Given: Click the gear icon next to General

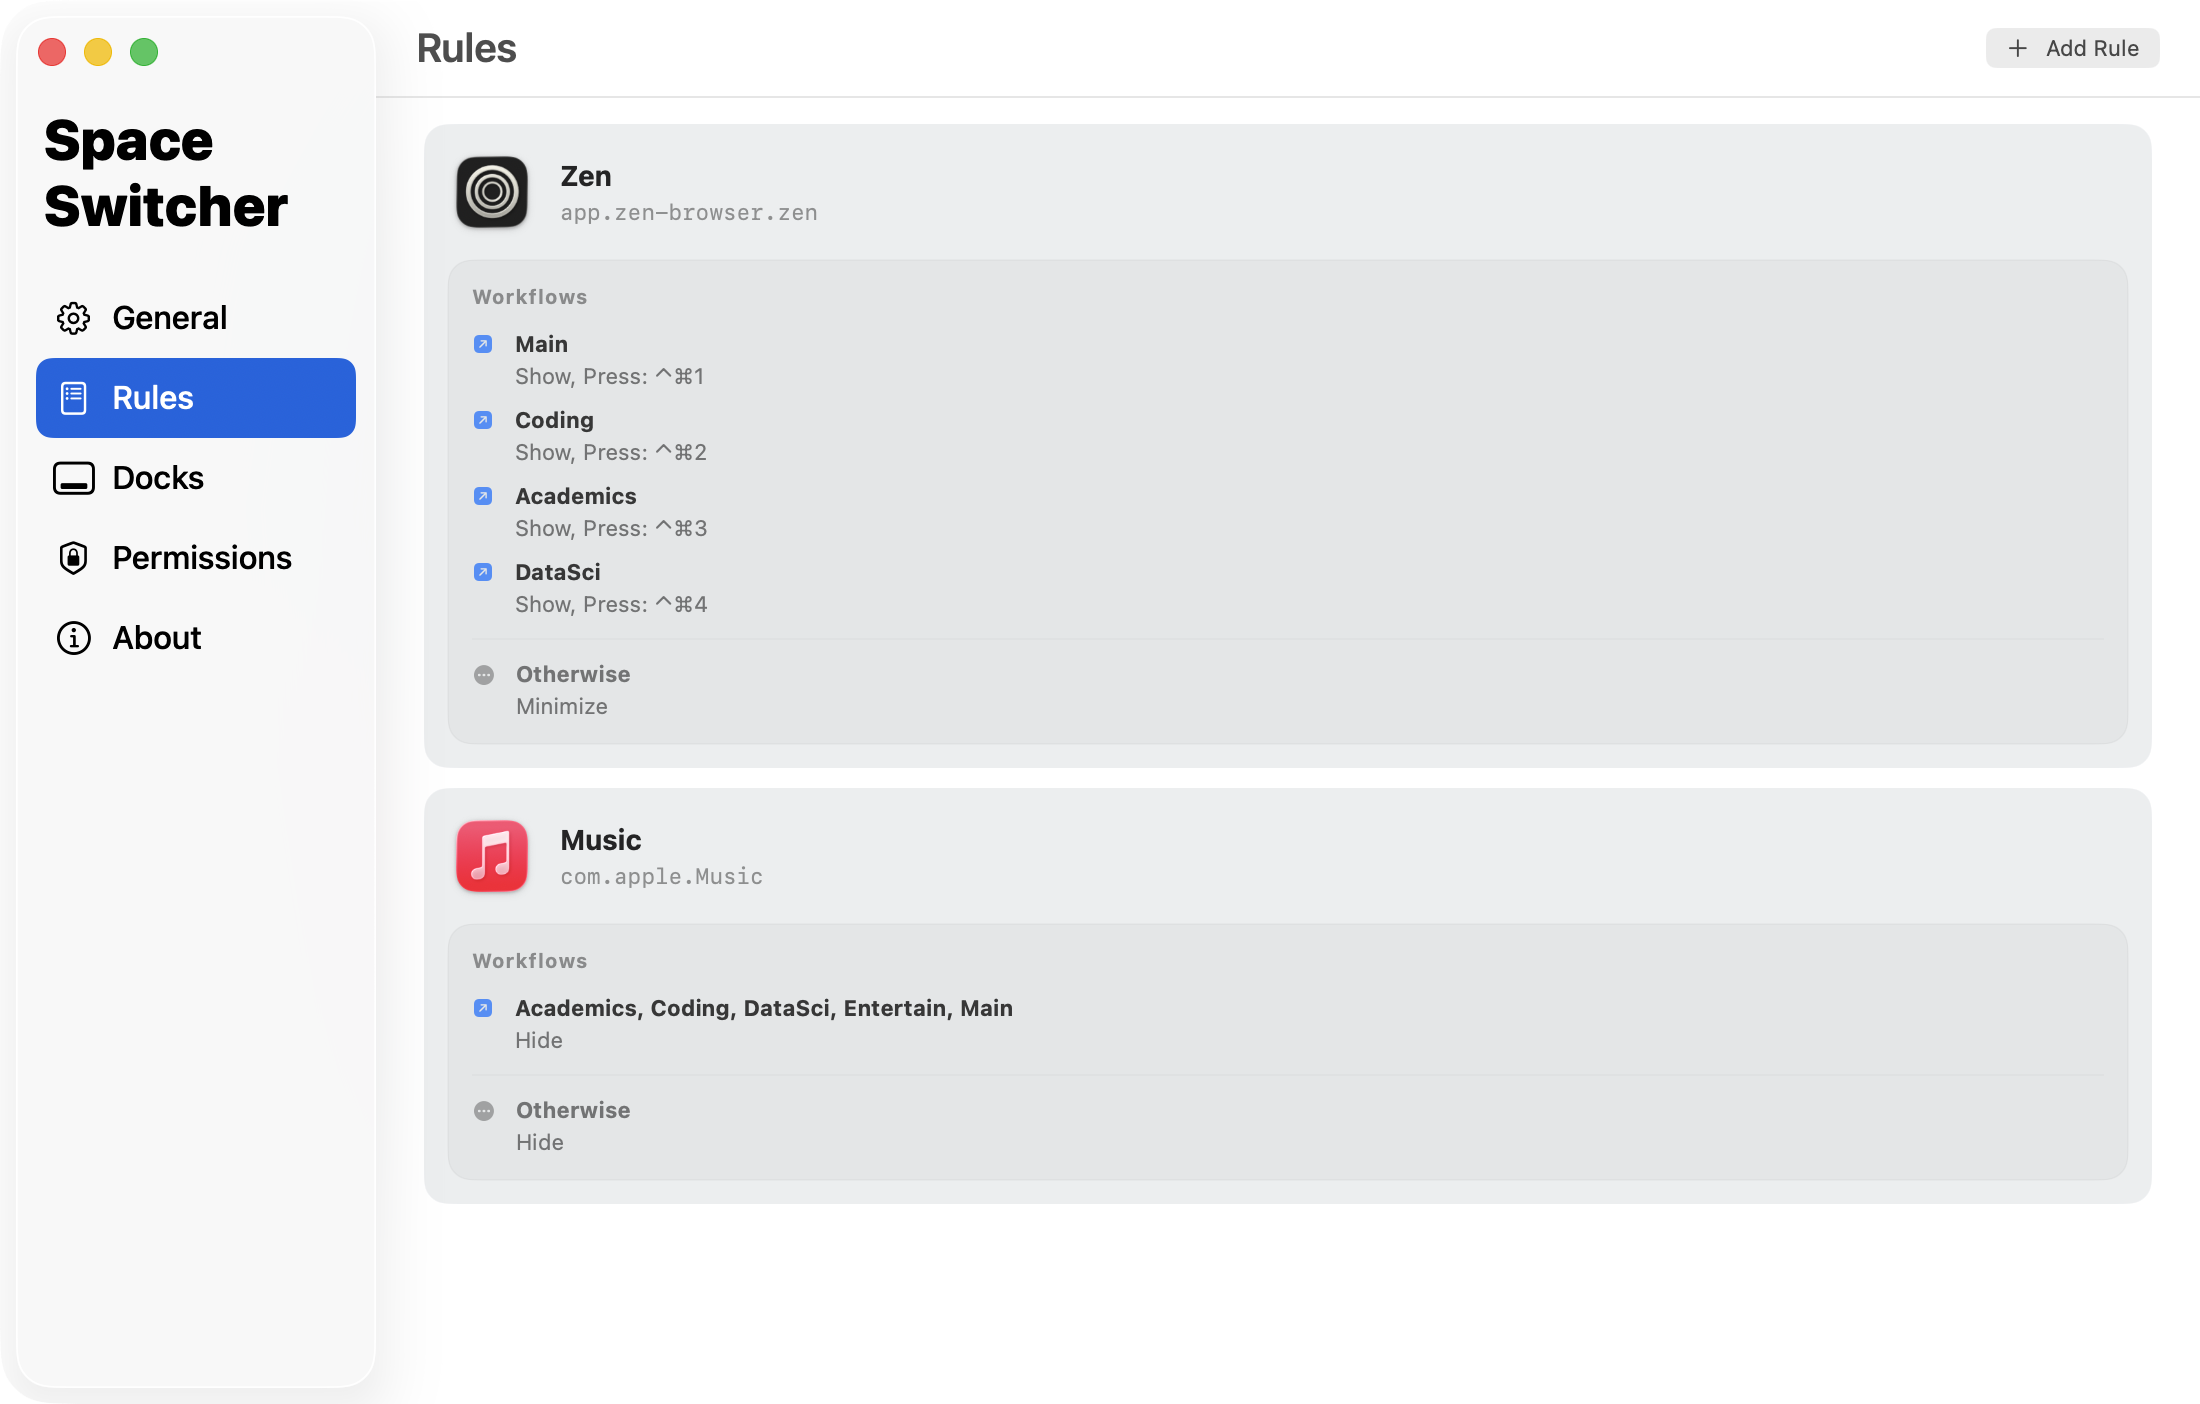Looking at the screenshot, I should 74,318.
